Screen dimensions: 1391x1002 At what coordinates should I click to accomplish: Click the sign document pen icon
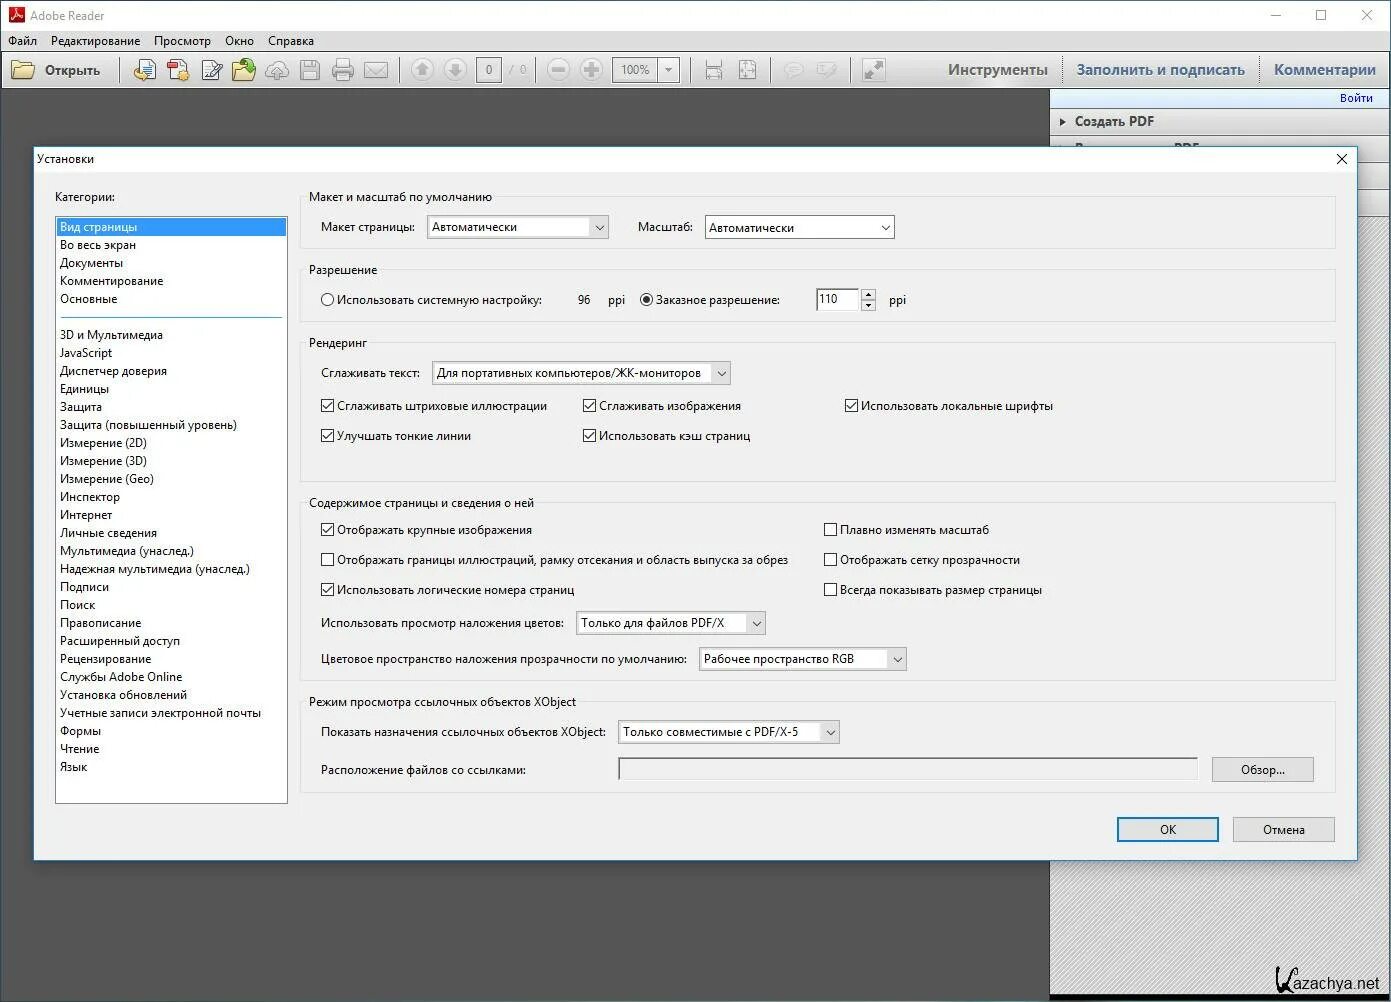pyautogui.click(x=212, y=70)
